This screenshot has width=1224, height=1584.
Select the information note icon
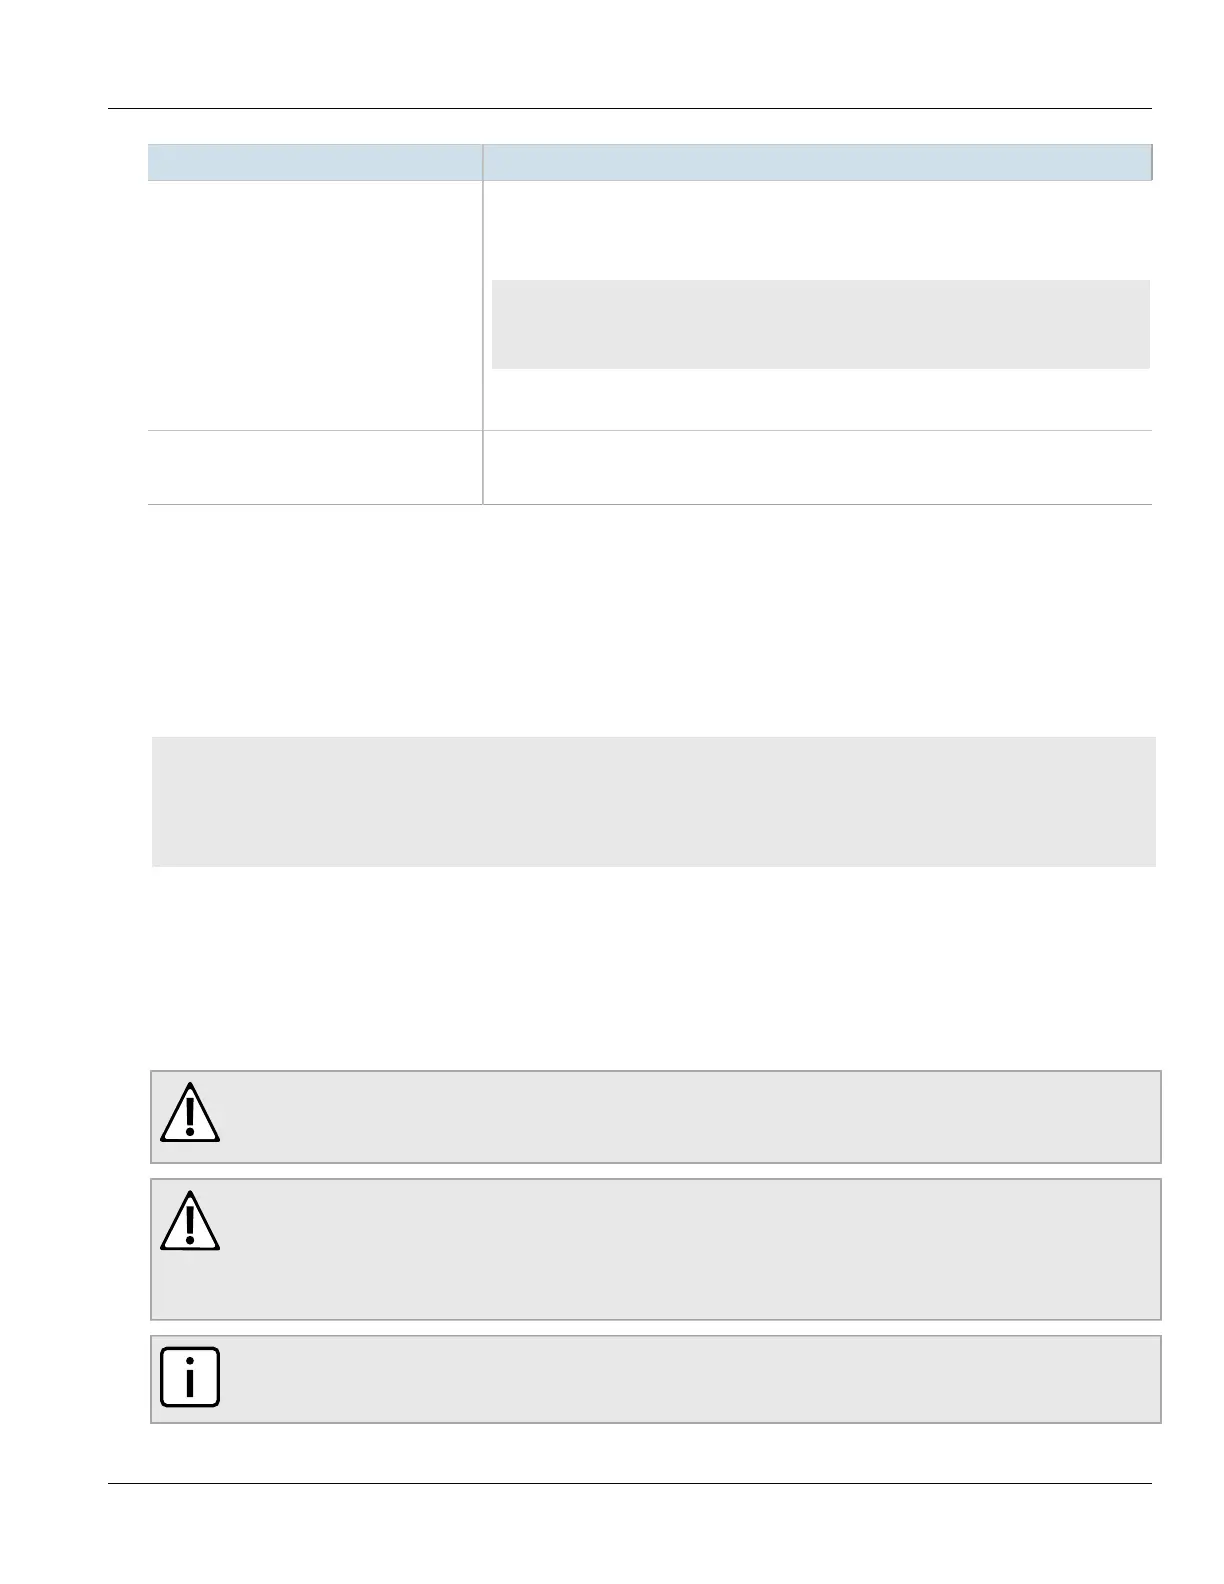pos(189,1377)
